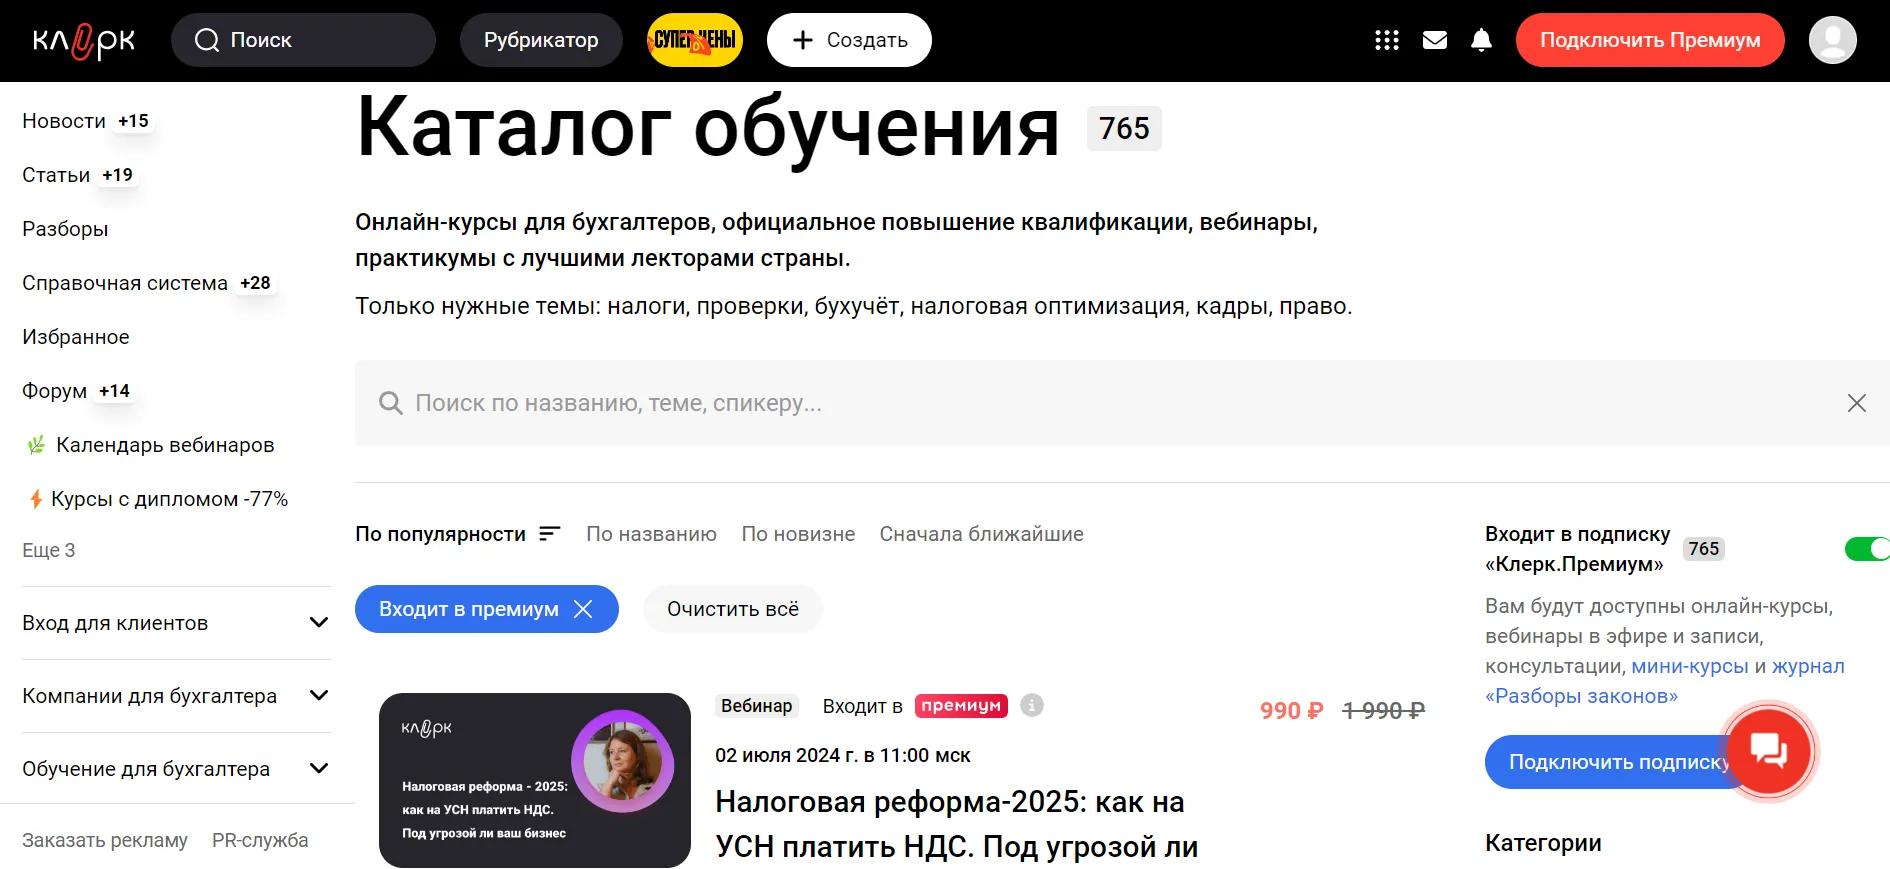
Task: Click the info icon next to премиум badge
Action: (x=1032, y=705)
